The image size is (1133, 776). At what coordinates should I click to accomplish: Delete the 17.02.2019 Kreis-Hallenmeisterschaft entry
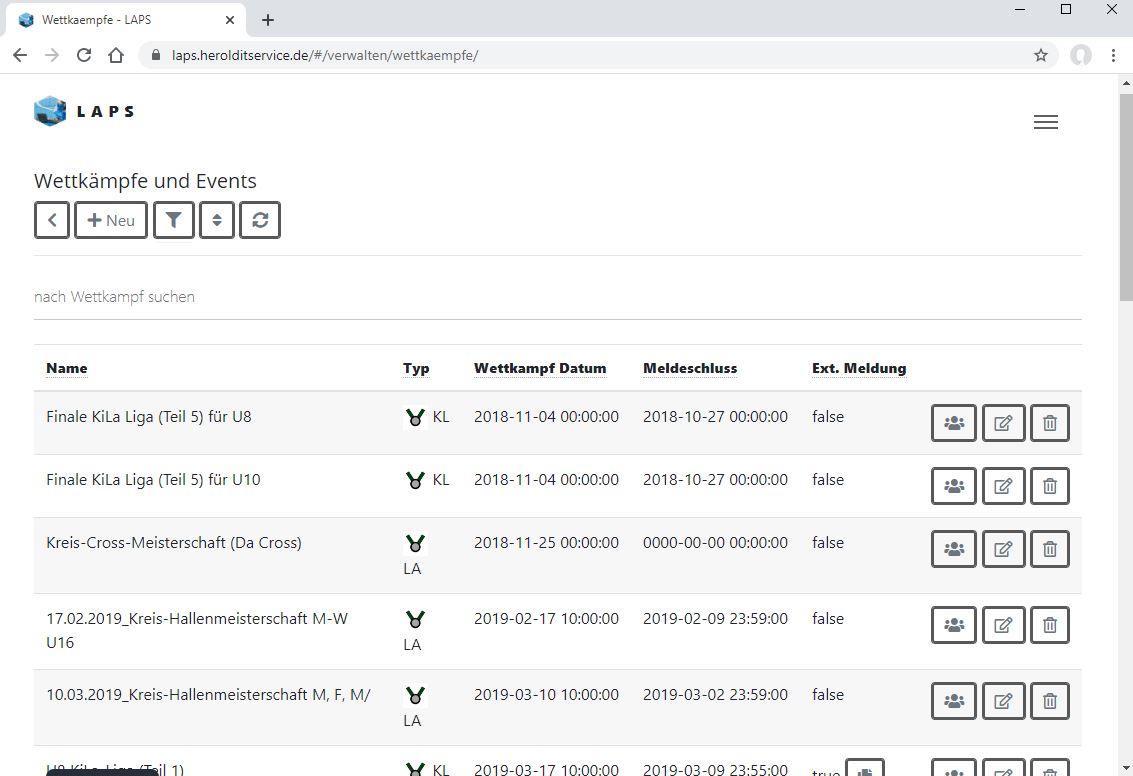[x=1050, y=625]
